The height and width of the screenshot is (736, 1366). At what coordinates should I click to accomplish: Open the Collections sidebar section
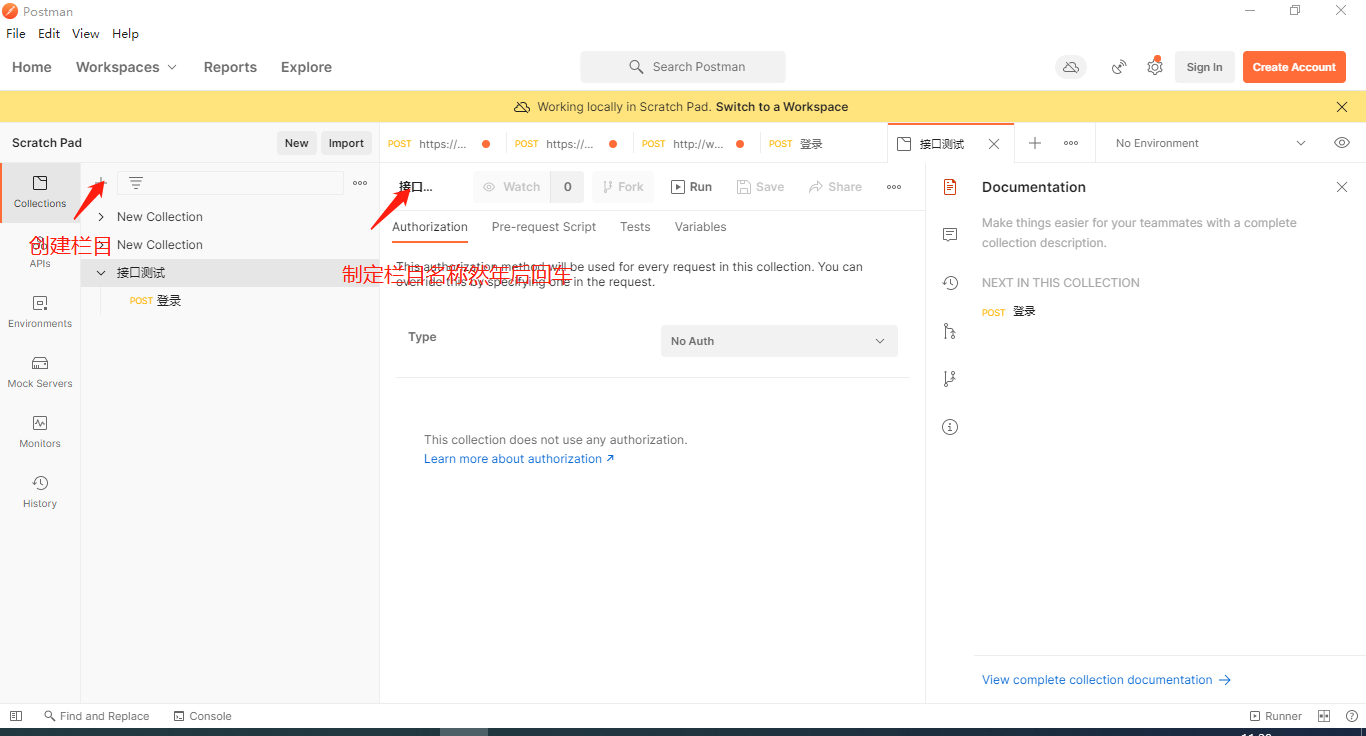40,192
